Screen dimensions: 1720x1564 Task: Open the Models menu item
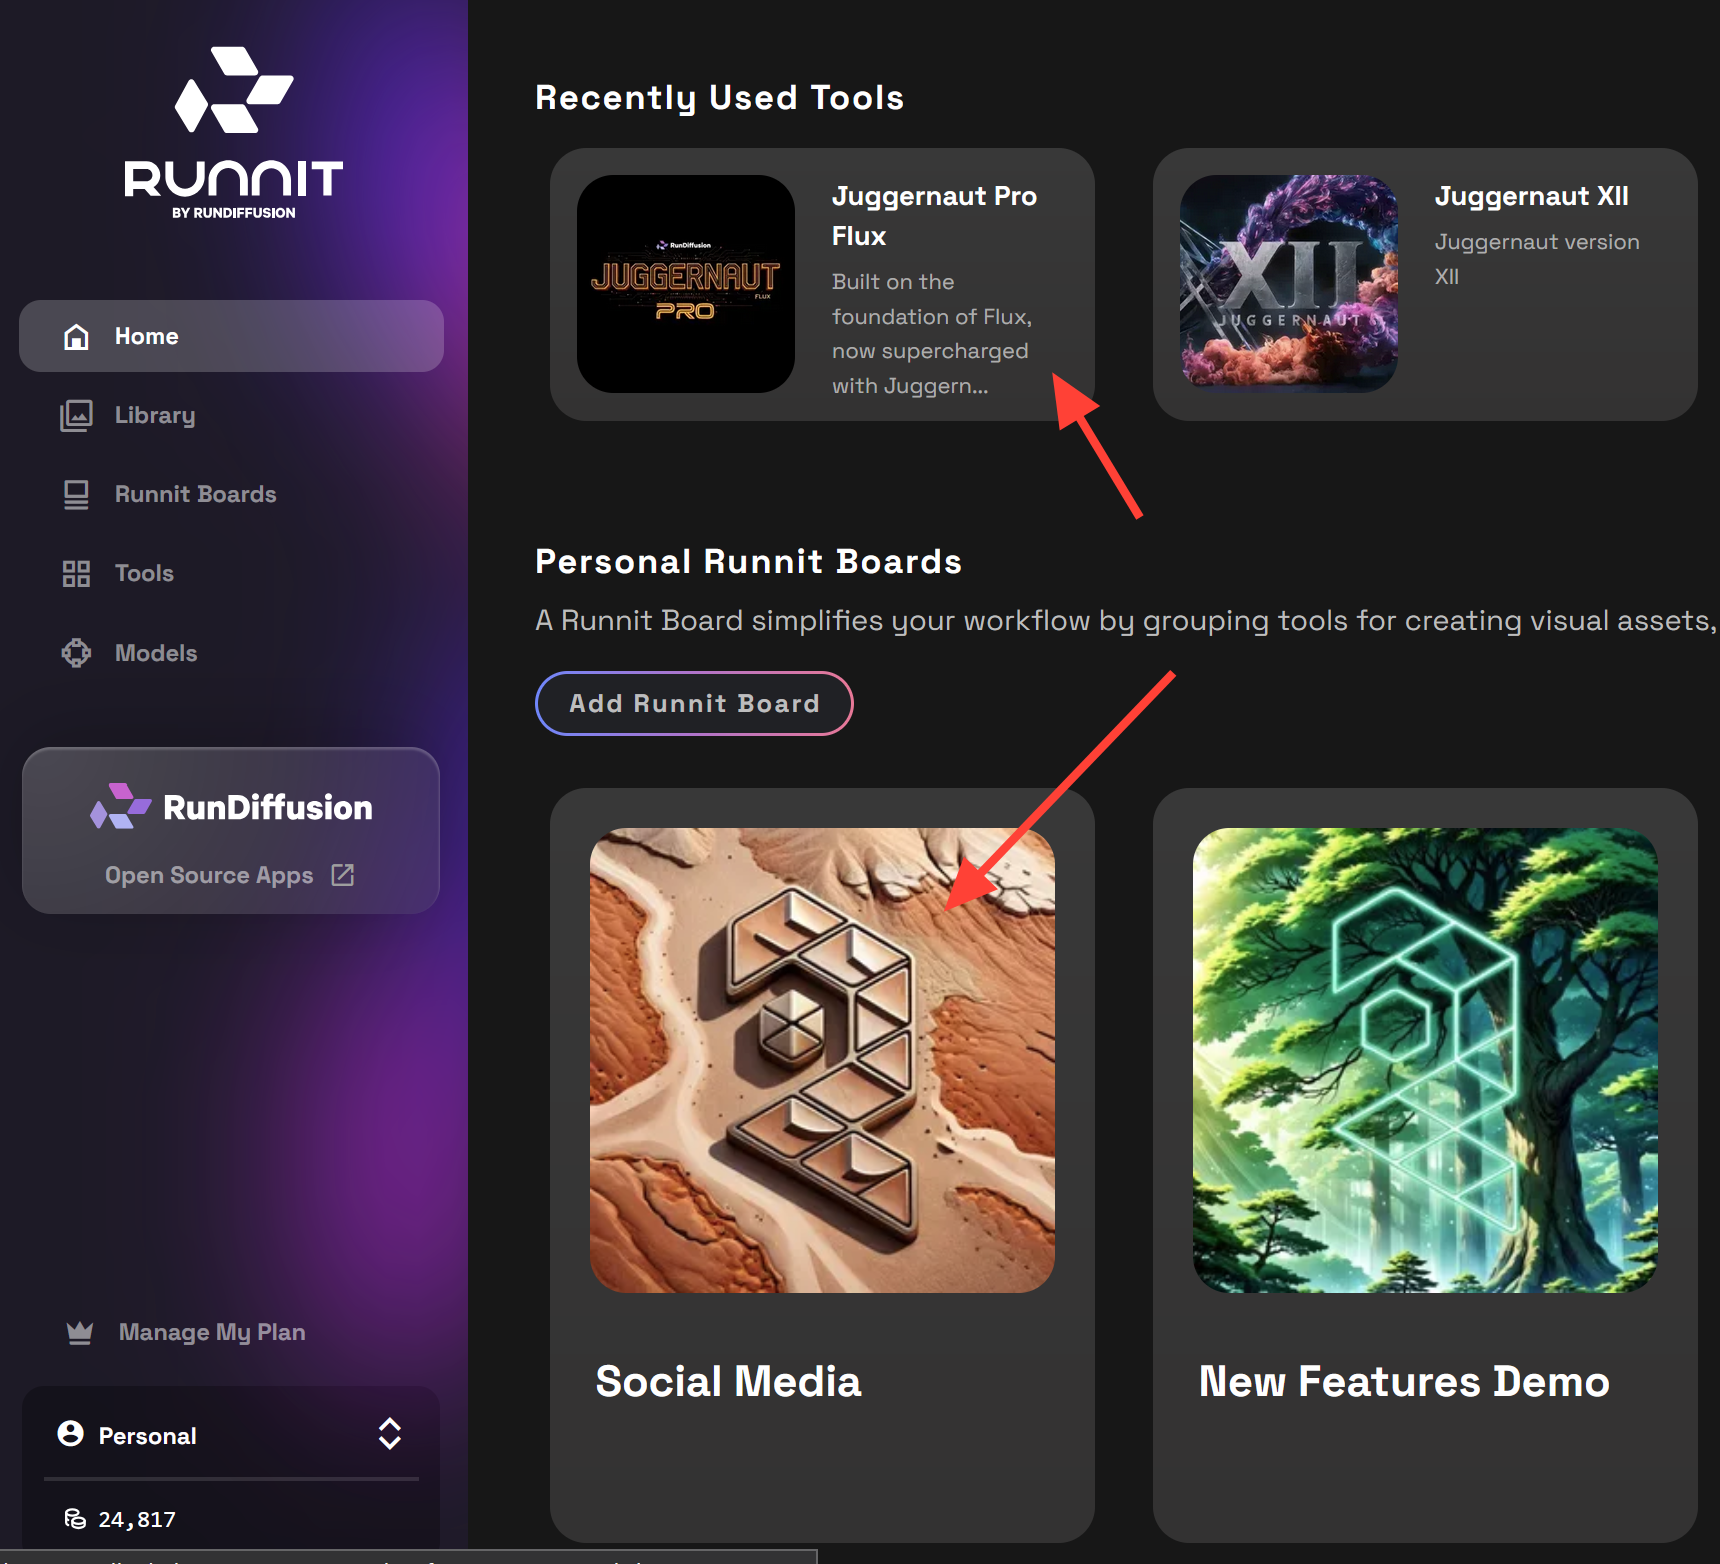(156, 653)
